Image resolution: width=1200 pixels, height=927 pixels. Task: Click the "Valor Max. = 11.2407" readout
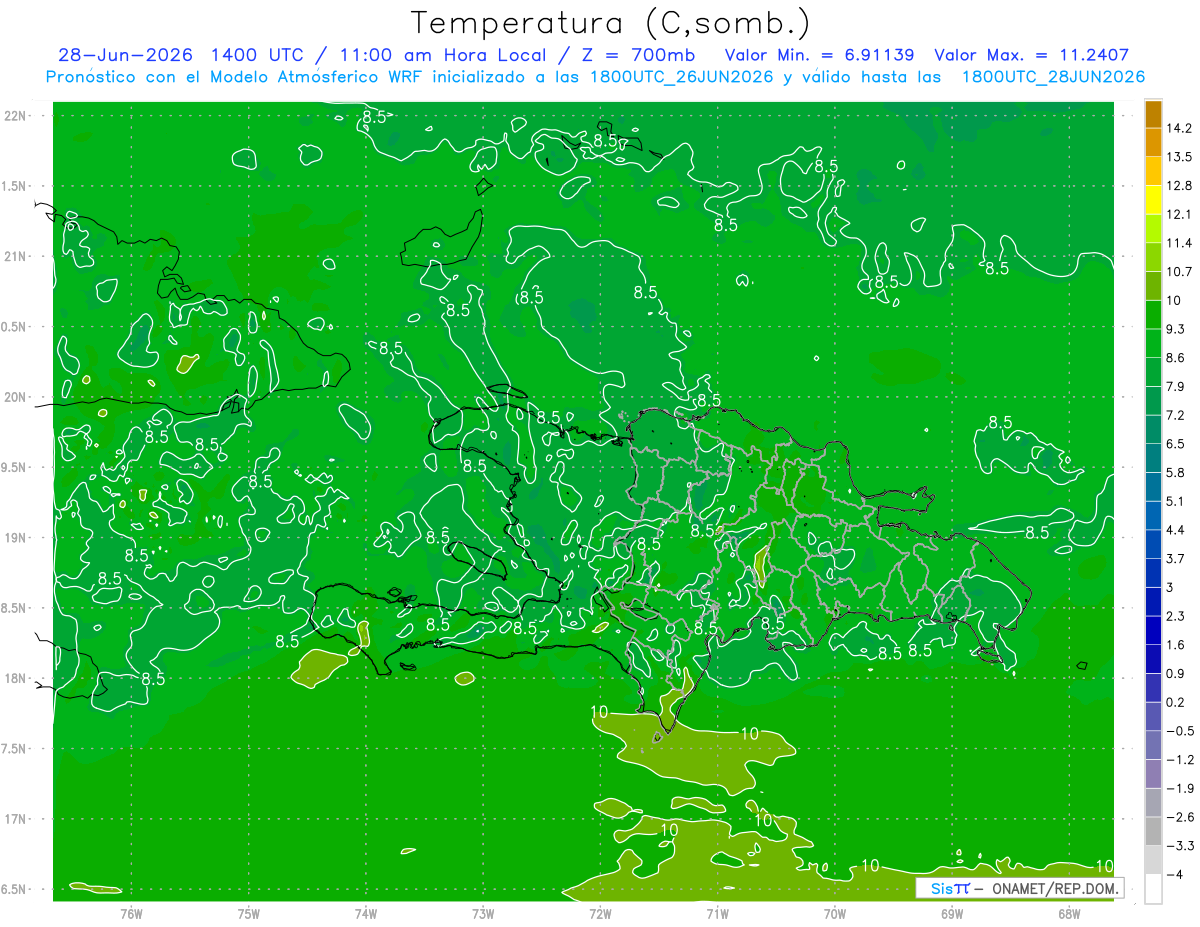[x=1032, y=55]
